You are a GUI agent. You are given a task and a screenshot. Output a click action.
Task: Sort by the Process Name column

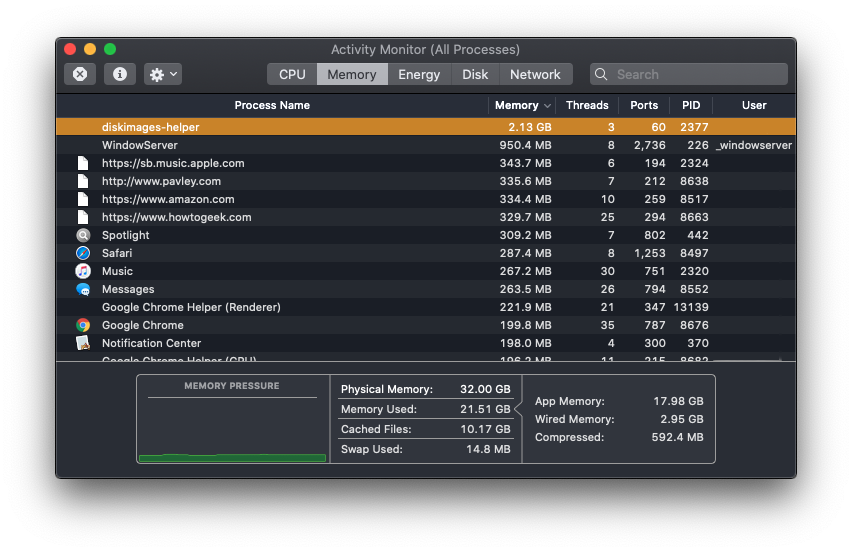pos(272,105)
